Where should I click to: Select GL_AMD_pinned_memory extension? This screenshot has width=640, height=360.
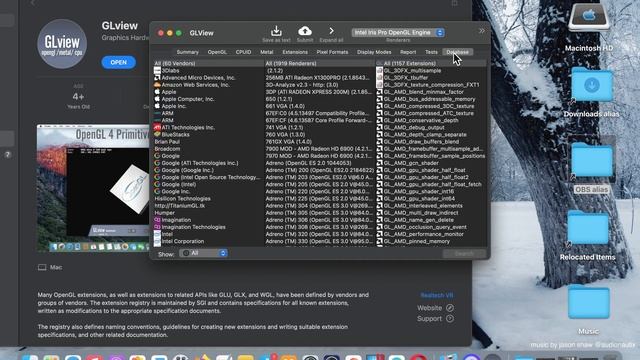pyautogui.click(x=431, y=242)
